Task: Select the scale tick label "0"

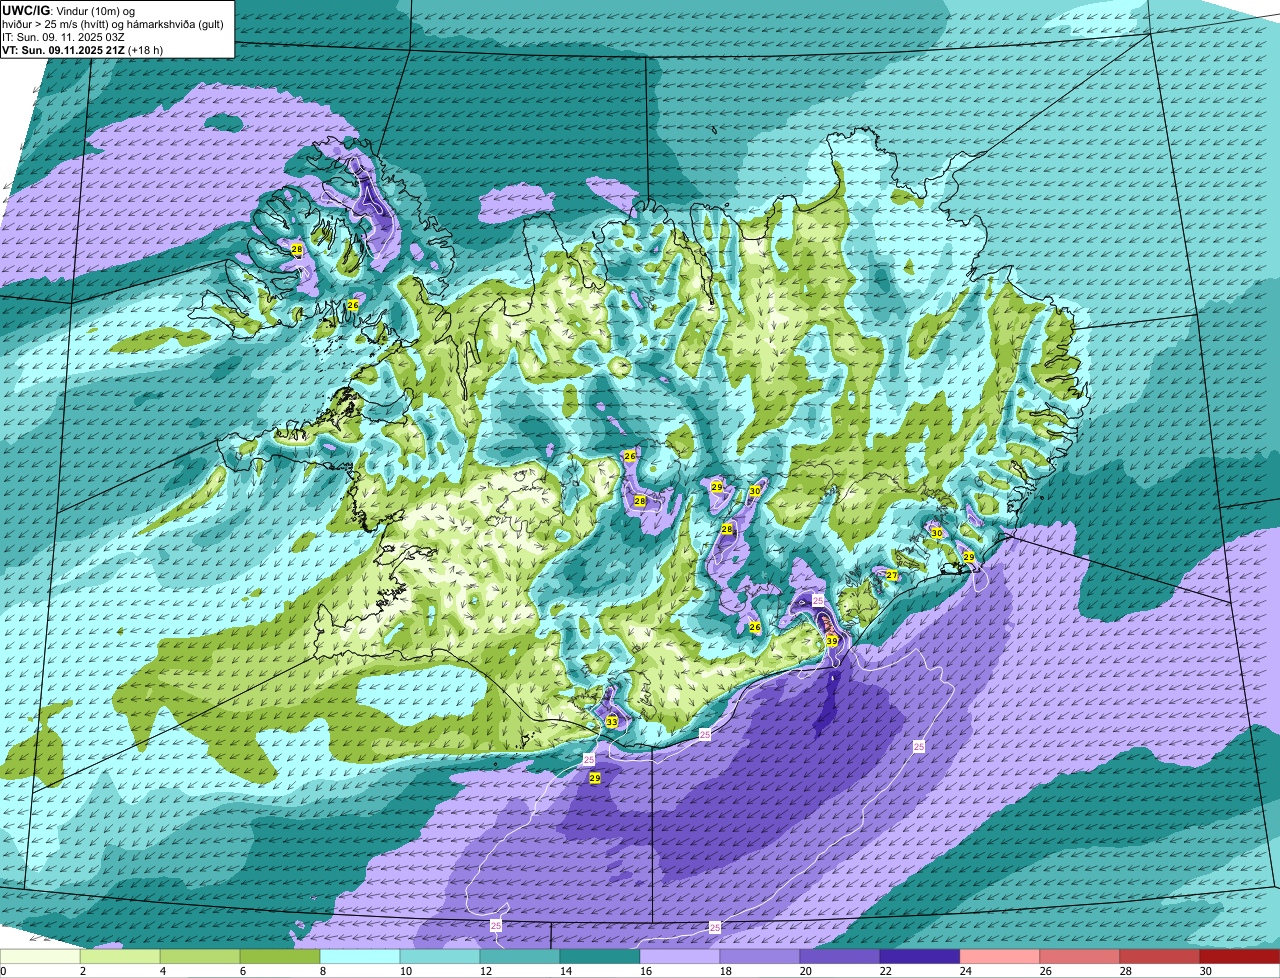Action: tap(4, 971)
